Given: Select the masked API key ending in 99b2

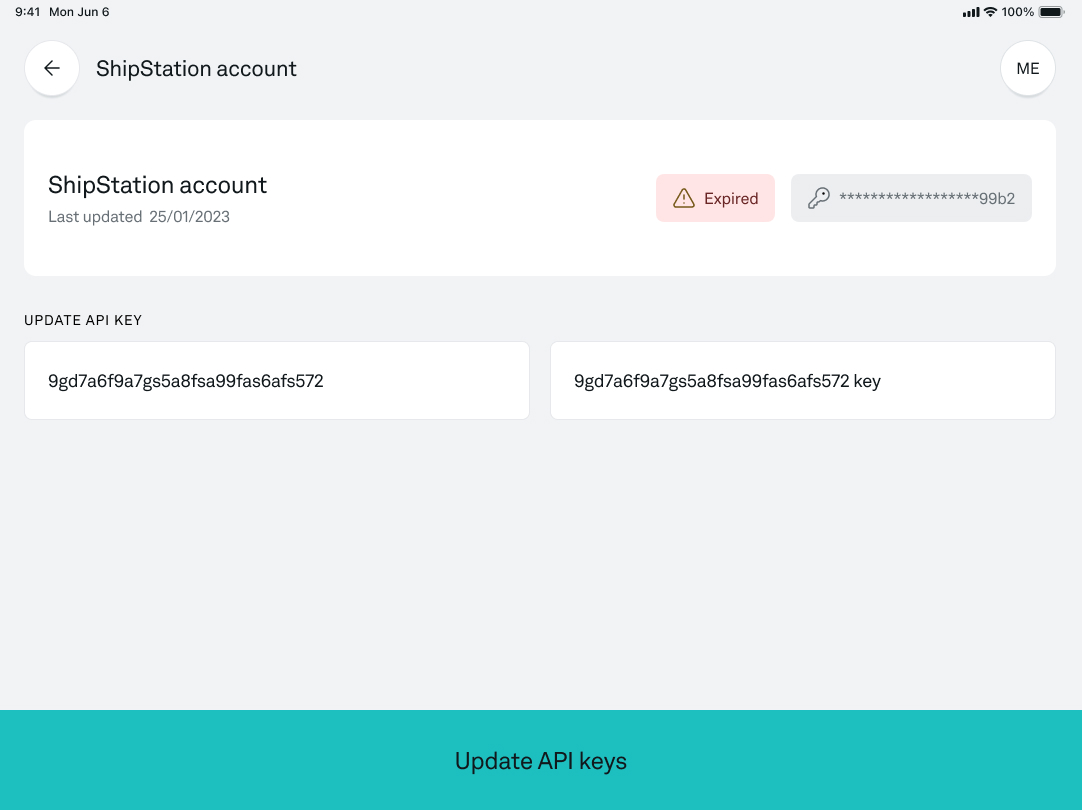Looking at the screenshot, I should [x=927, y=198].
